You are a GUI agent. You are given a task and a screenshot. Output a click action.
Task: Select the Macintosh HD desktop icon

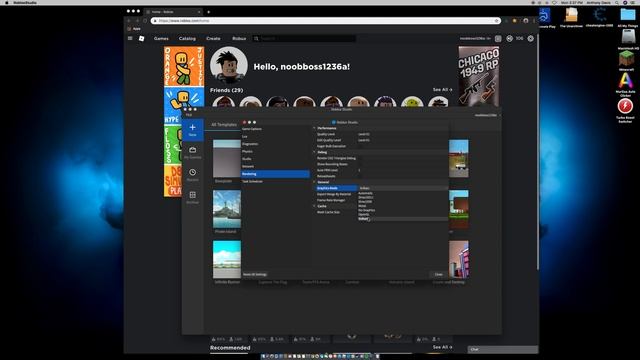pyautogui.click(x=628, y=37)
